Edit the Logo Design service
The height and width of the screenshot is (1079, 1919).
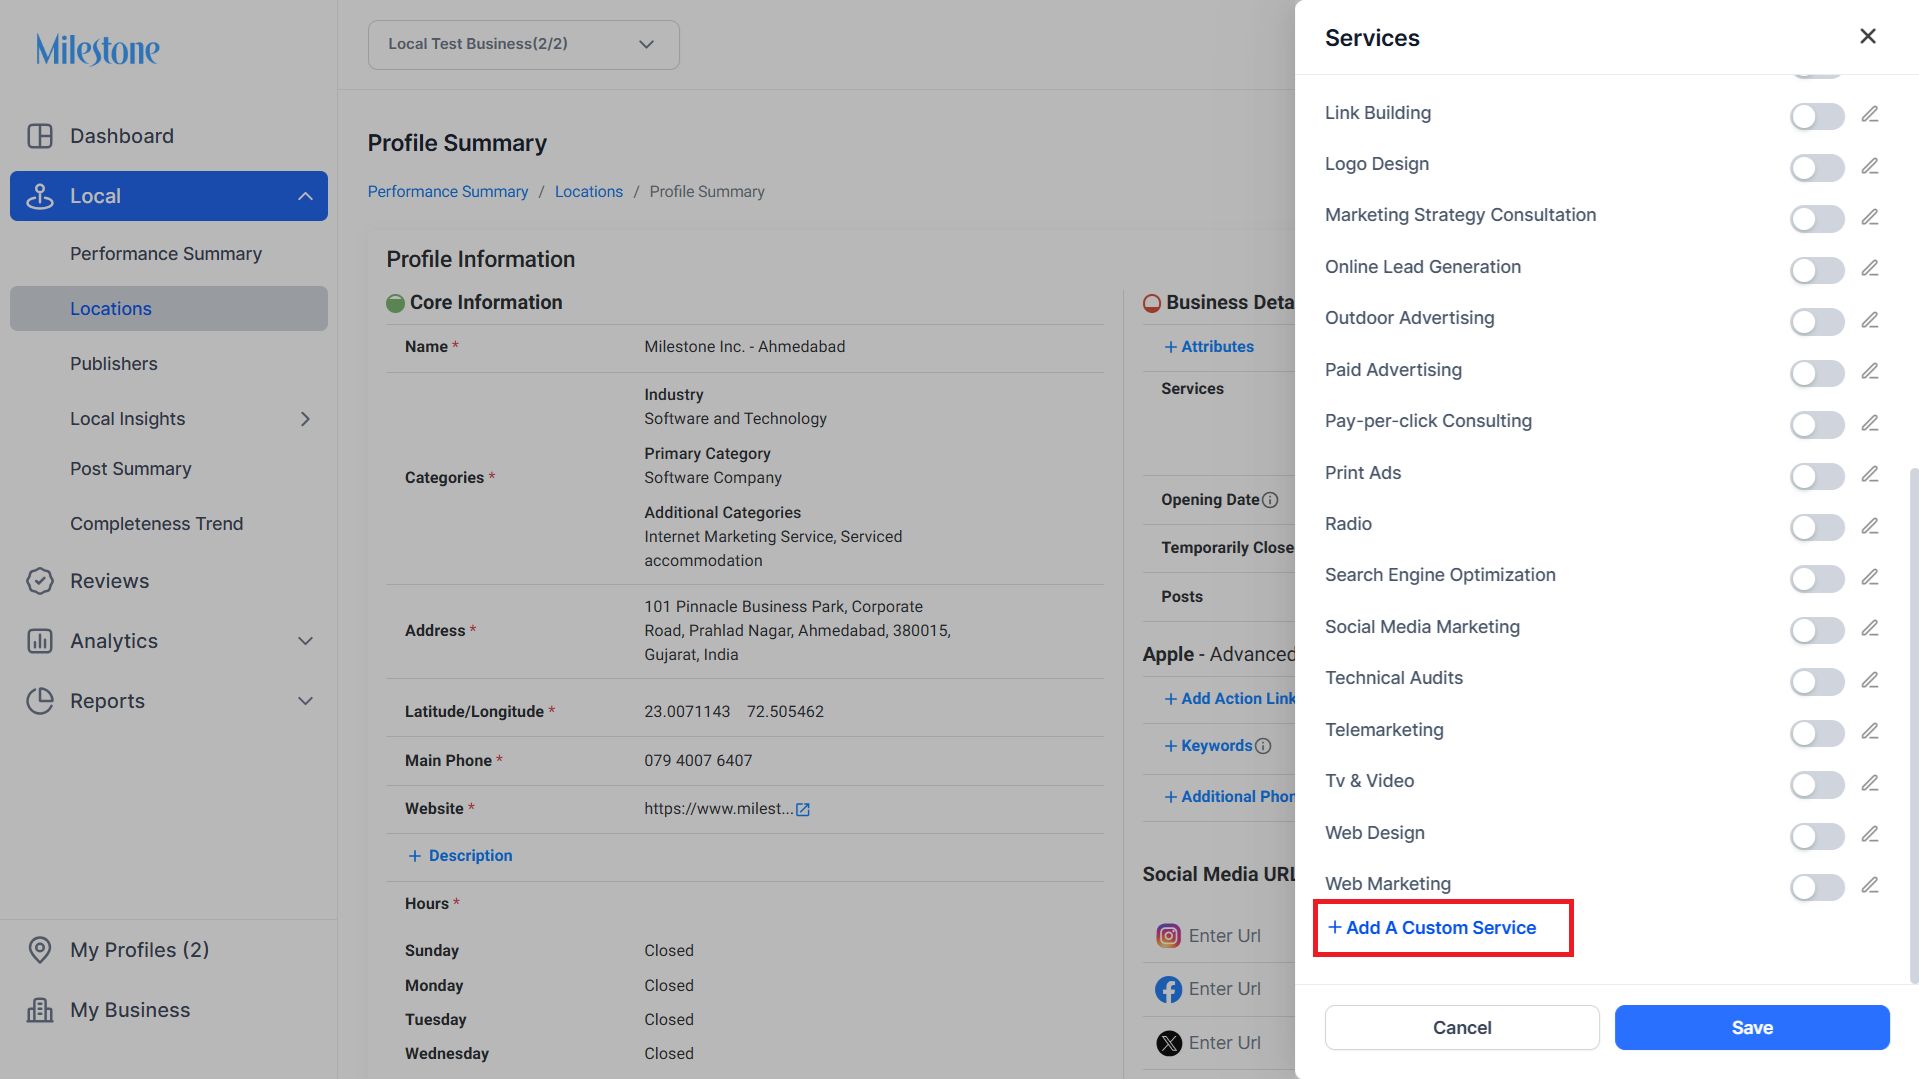[1869, 166]
